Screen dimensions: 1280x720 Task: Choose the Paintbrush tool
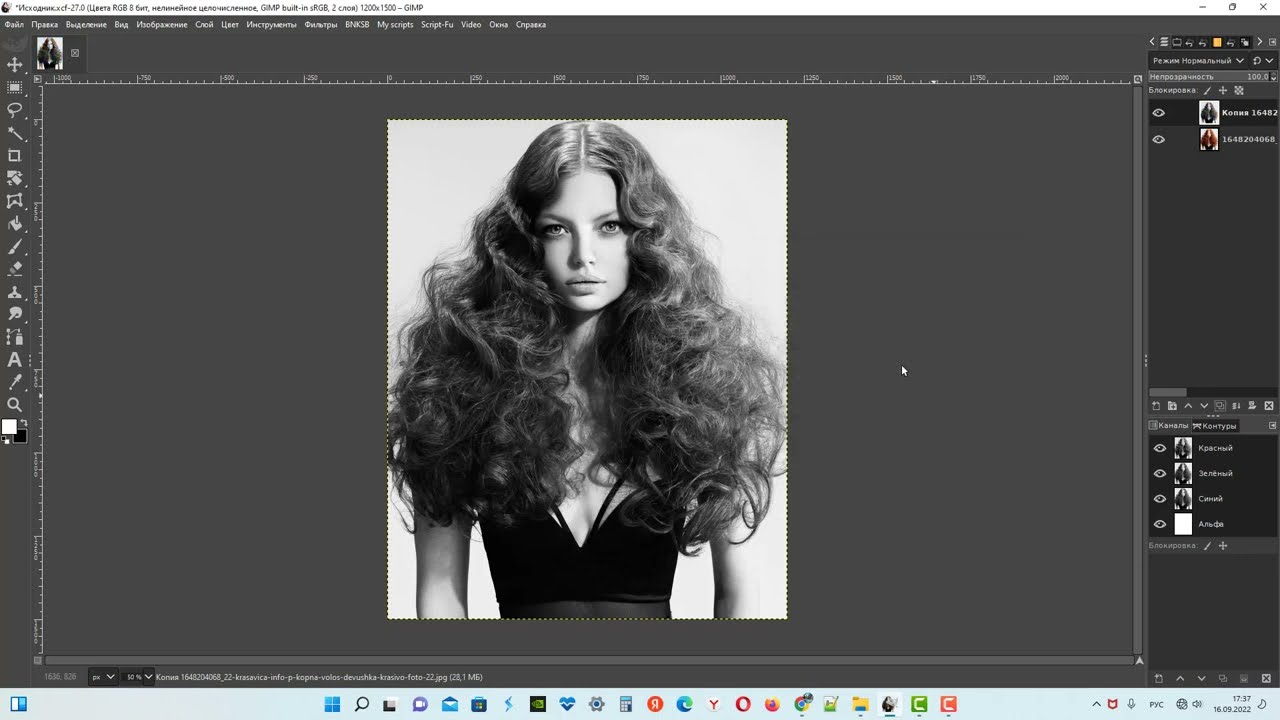tap(15, 247)
